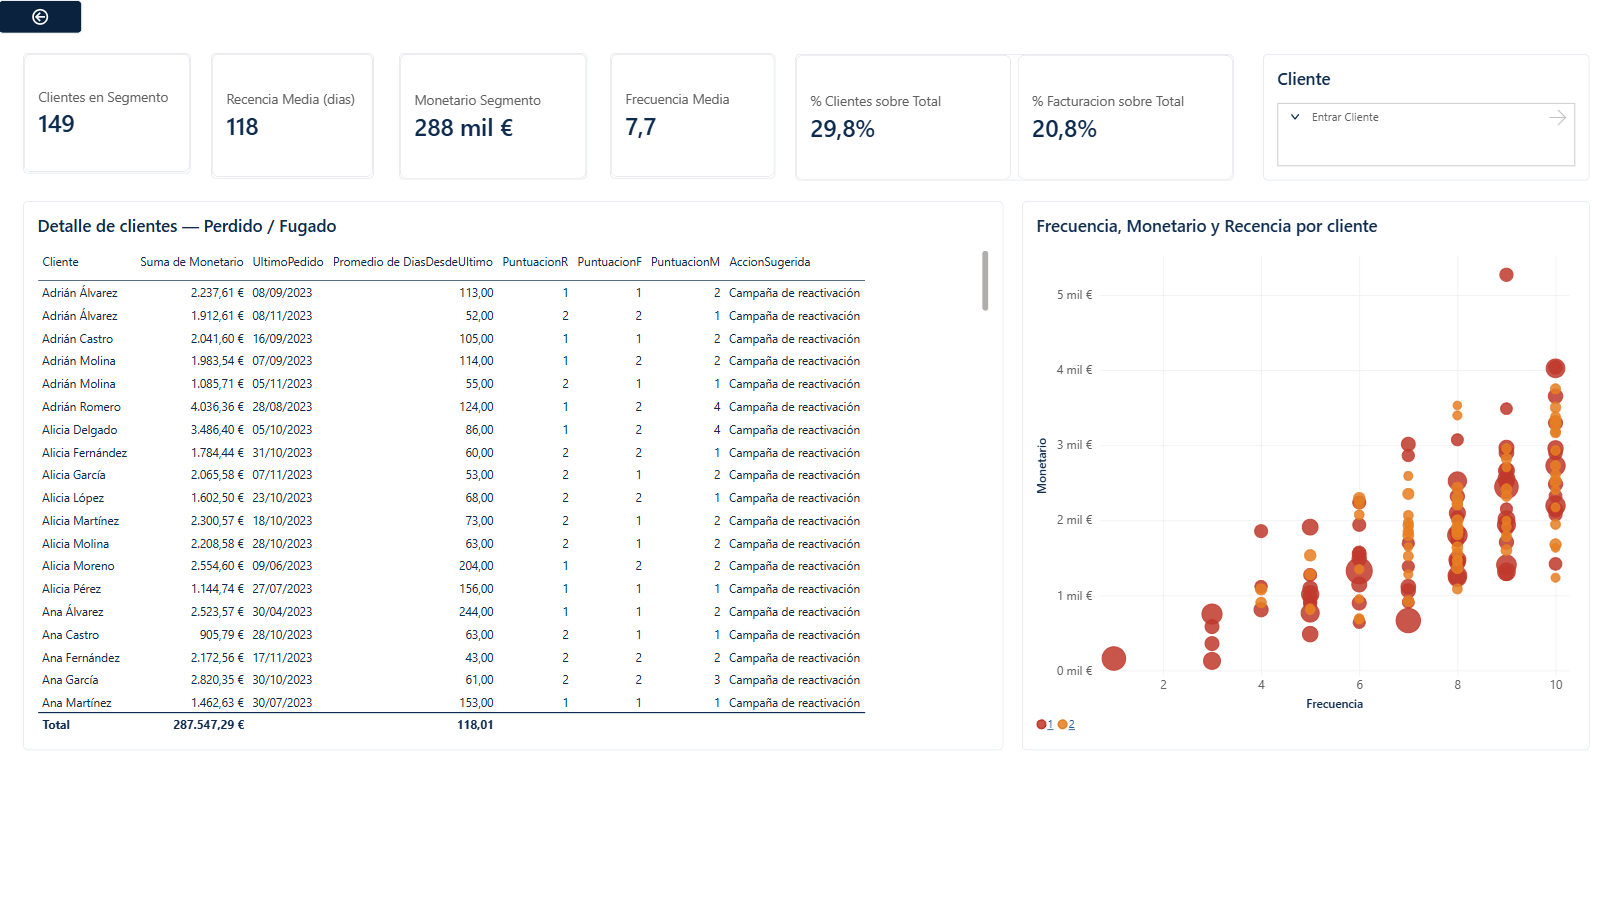1614x910 pixels.
Task: Select the Alicia Delgado row
Action: click(451, 430)
